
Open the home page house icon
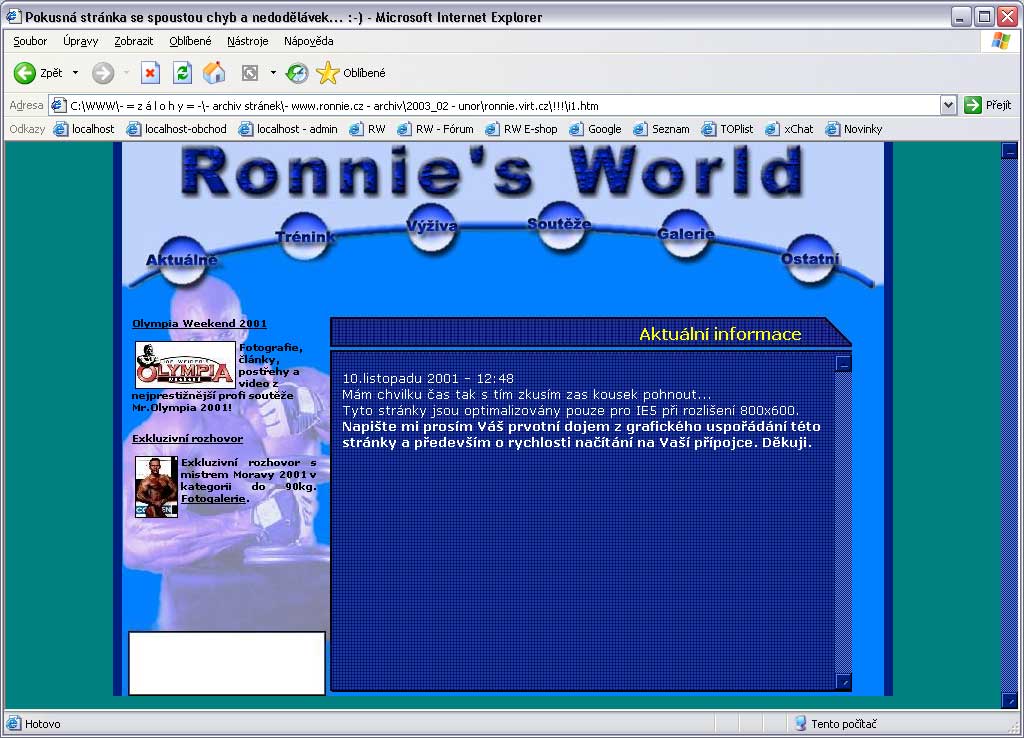(214, 73)
